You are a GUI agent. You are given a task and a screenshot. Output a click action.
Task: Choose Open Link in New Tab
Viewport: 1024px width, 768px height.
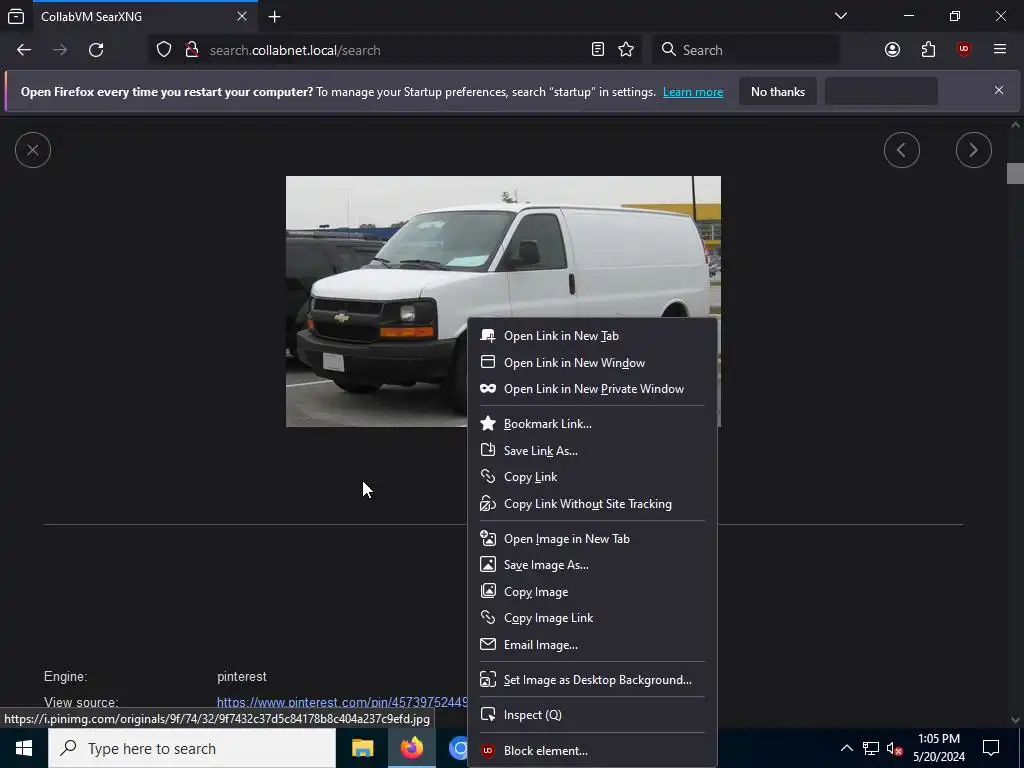pyautogui.click(x=592, y=336)
